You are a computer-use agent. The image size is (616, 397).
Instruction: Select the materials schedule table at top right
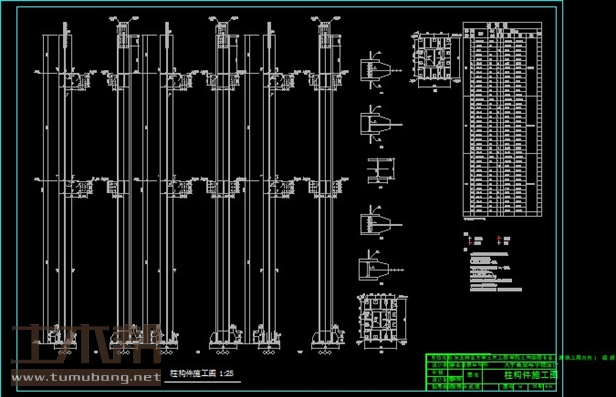pyautogui.click(x=502, y=119)
